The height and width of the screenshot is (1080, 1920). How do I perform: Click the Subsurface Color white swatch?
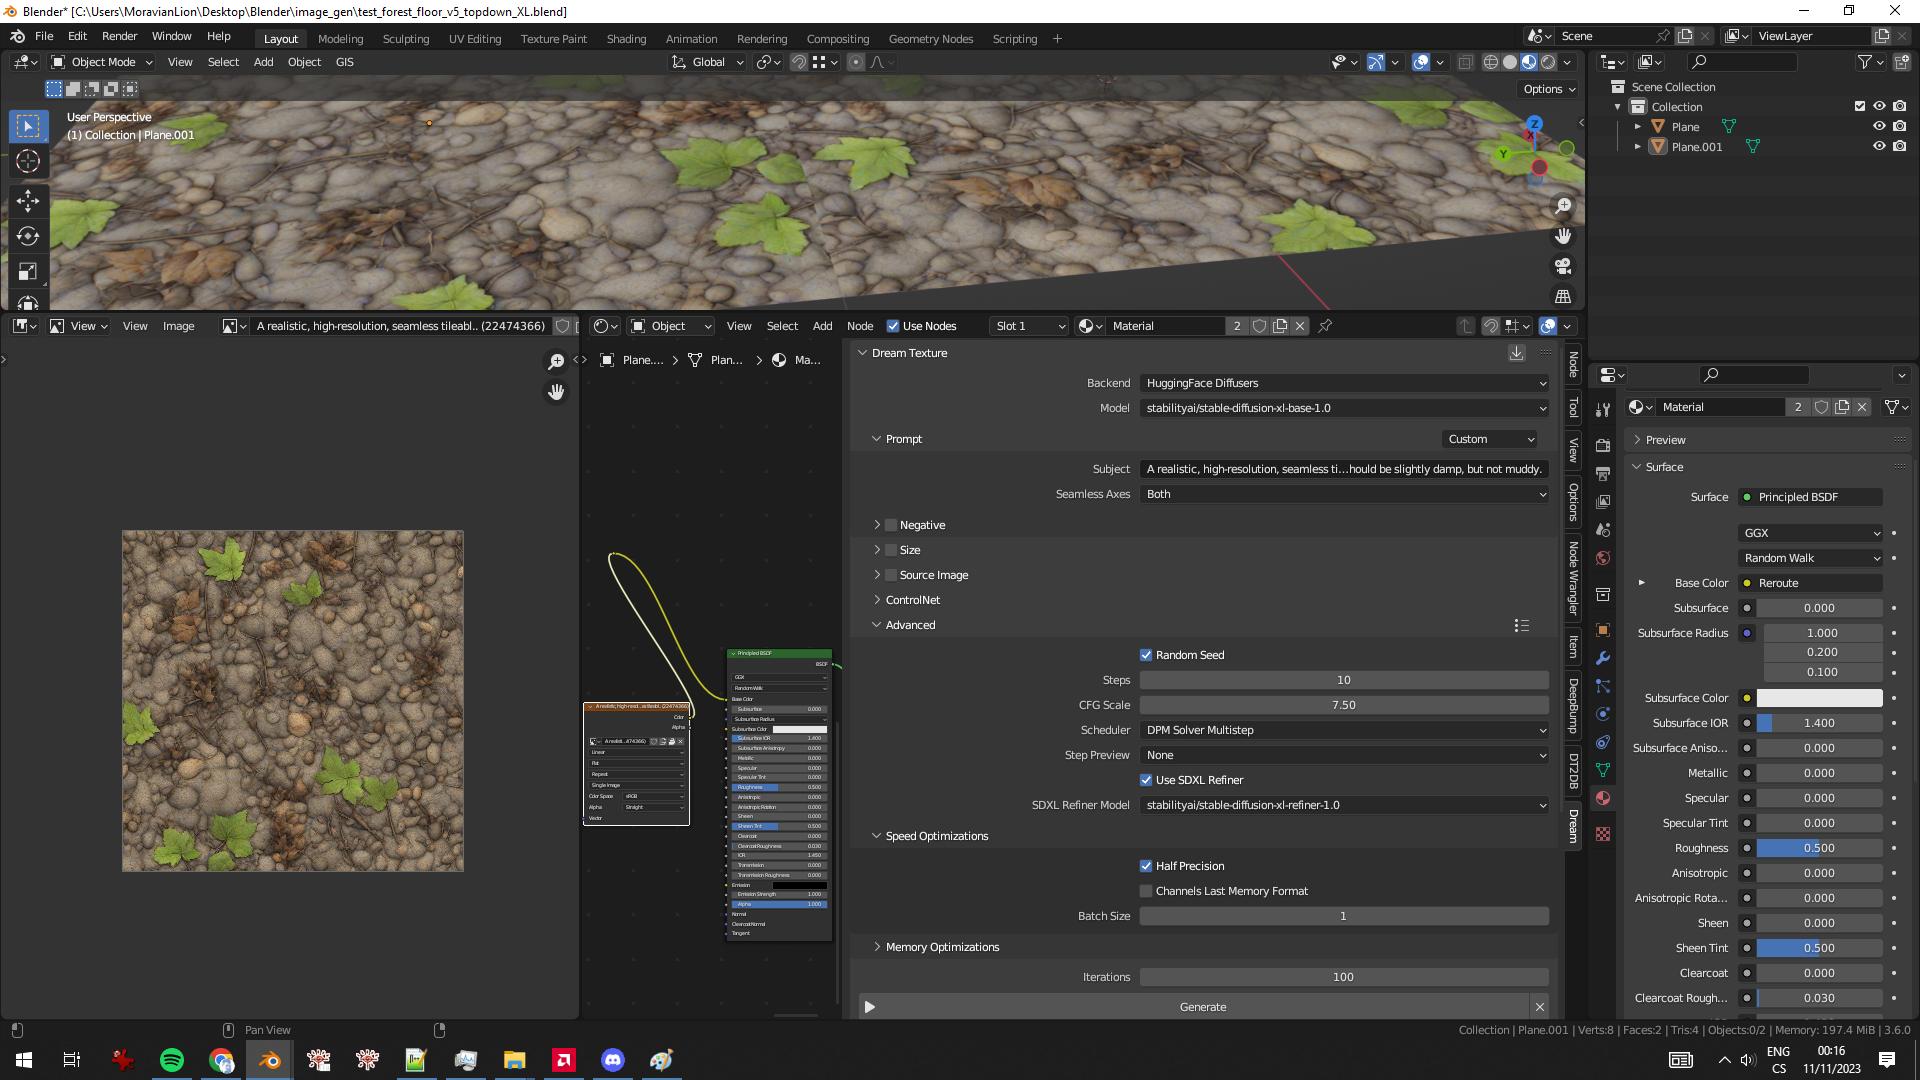[x=1819, y=698]
